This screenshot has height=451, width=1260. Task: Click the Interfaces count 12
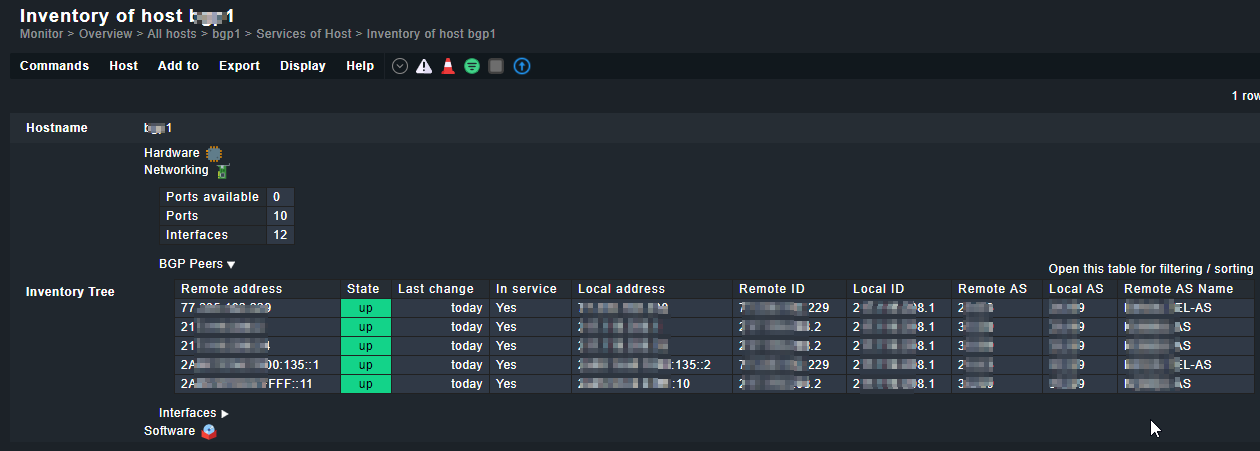click(280, 235)
